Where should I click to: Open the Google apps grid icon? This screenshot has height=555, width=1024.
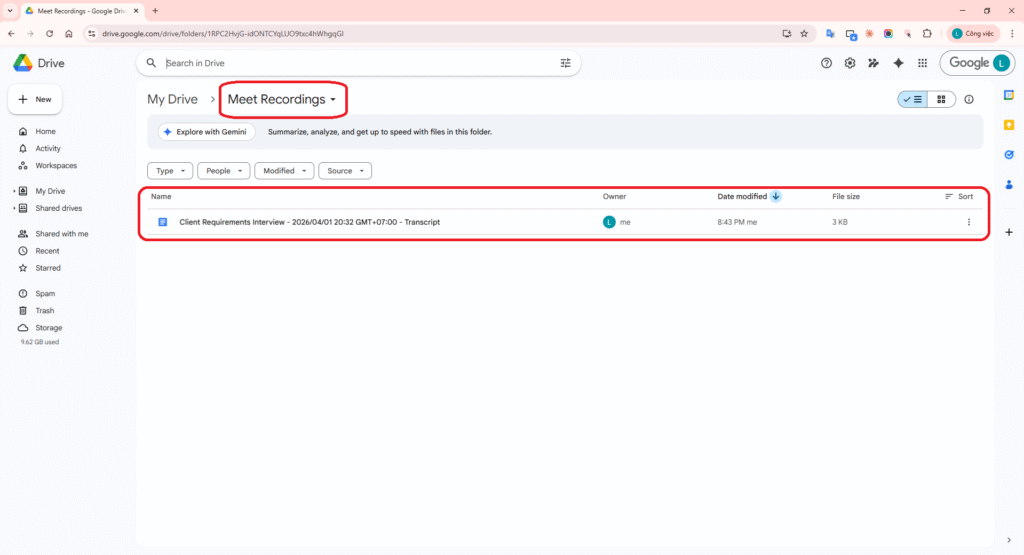pyautogui.click(x=922, y=63)
